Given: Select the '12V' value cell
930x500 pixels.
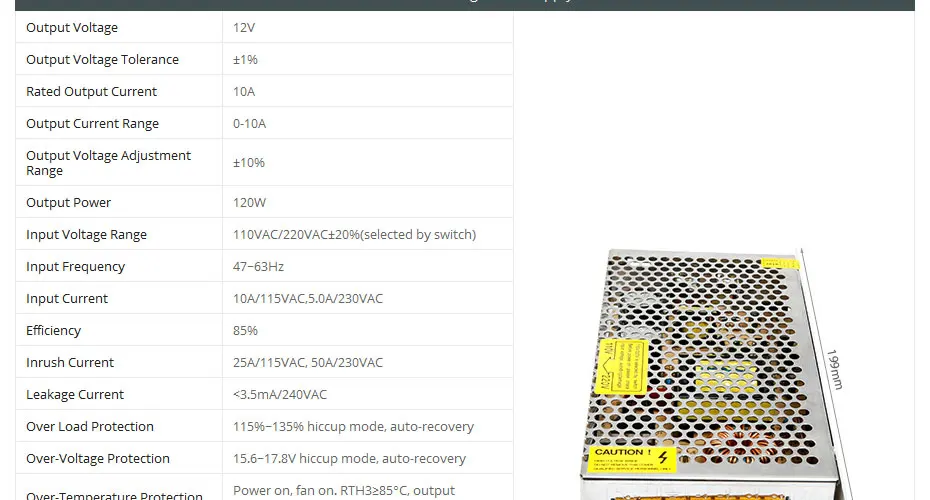Looking at the screenshot, I should [x=244, y=27].
